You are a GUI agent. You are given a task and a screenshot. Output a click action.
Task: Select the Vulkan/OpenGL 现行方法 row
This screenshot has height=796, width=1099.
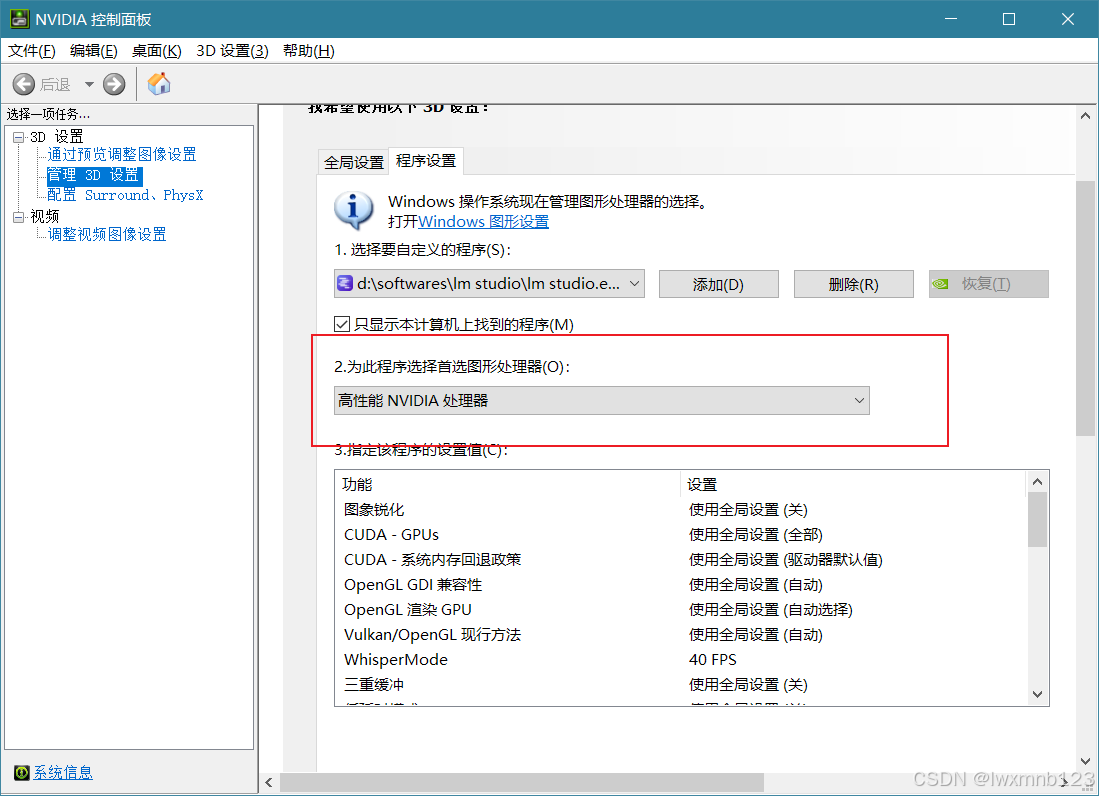(681, 635)
